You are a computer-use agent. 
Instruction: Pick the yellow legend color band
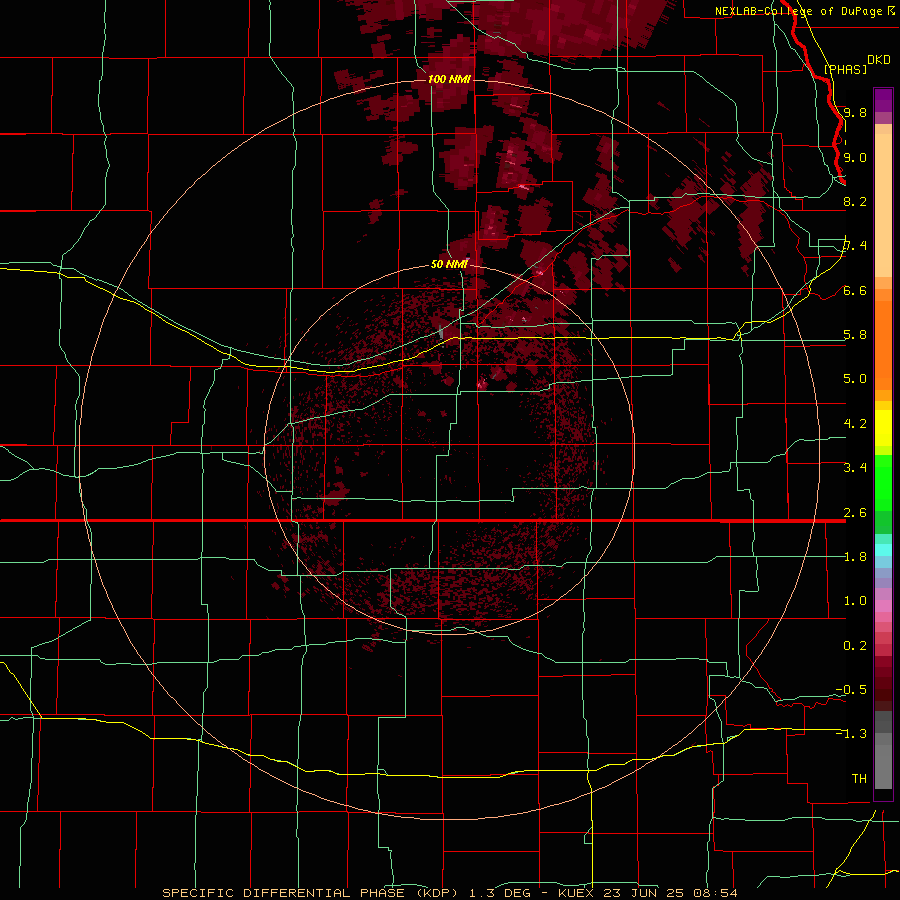(883, 428)
